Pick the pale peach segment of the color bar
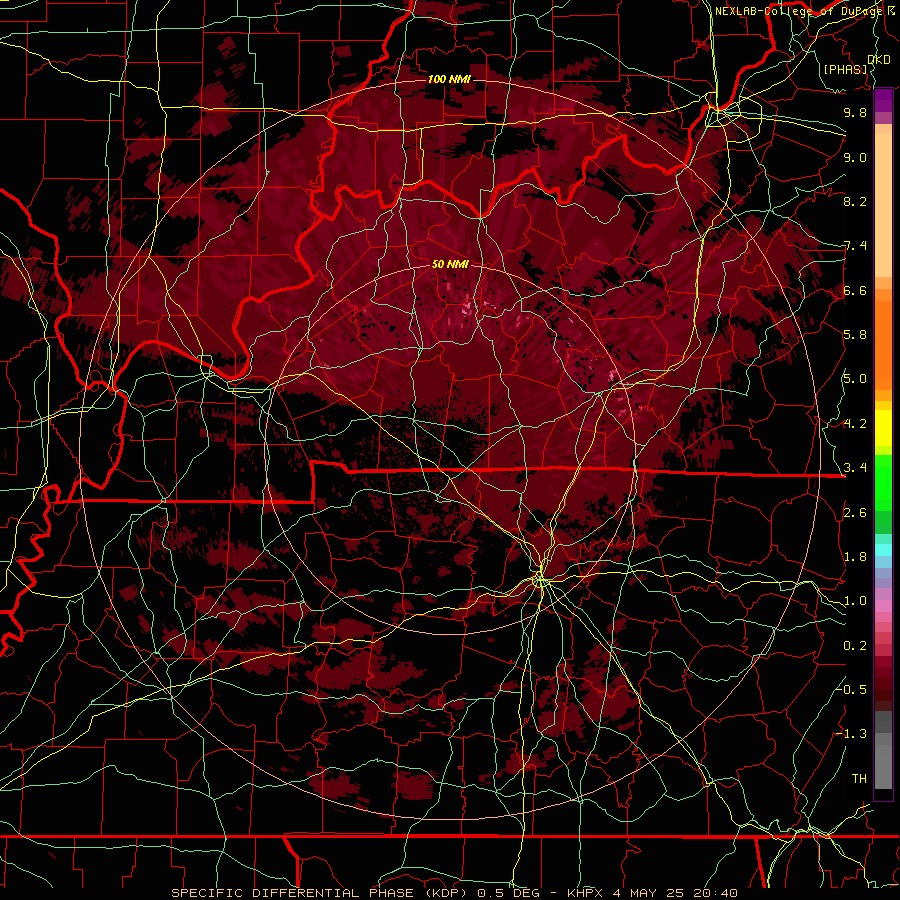900x900 pixels. click(x=883, y=205)
